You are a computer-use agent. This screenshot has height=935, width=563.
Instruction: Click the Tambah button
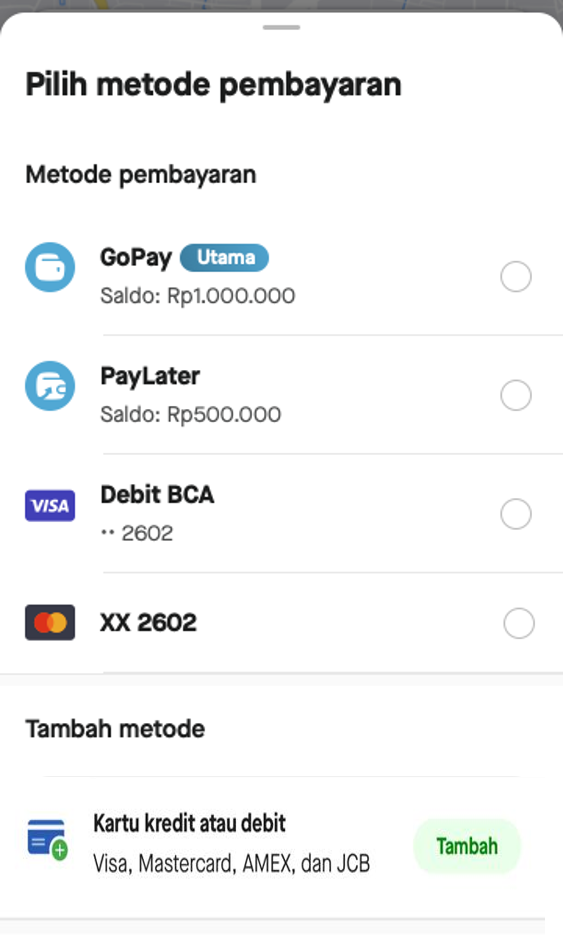click(467, 846)
